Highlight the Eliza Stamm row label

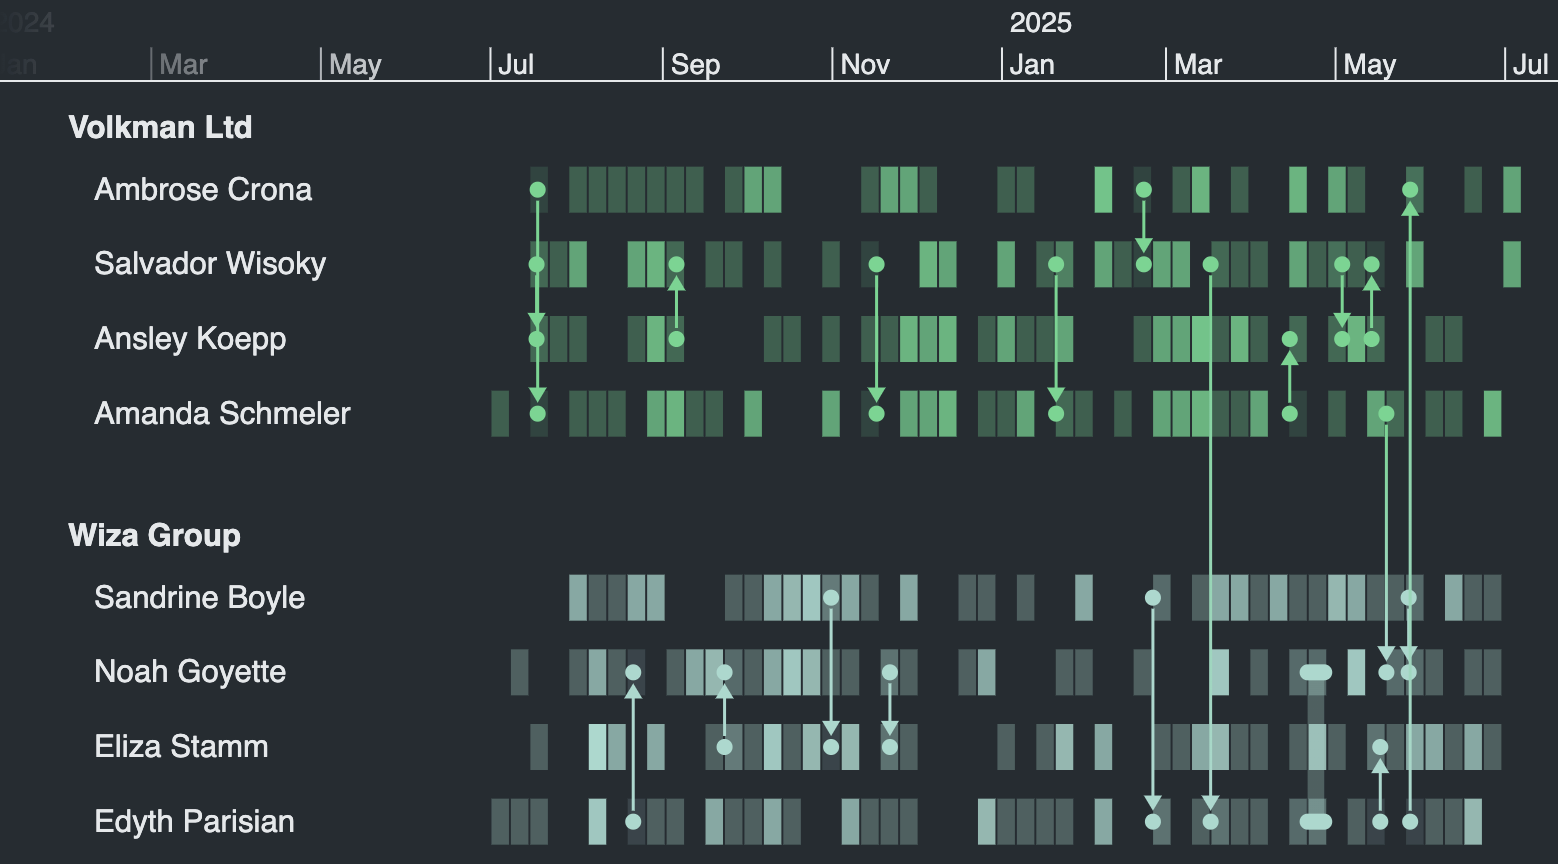point(181,746)
